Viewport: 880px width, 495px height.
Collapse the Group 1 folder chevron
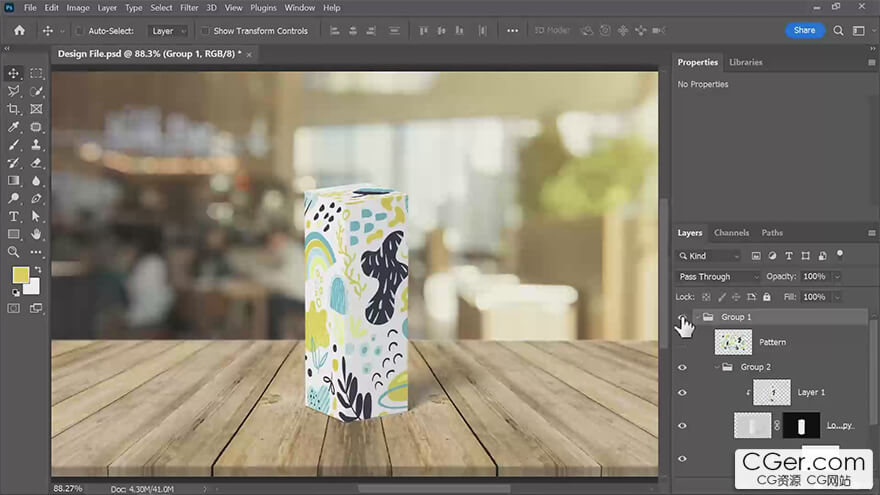pos(698,317)
